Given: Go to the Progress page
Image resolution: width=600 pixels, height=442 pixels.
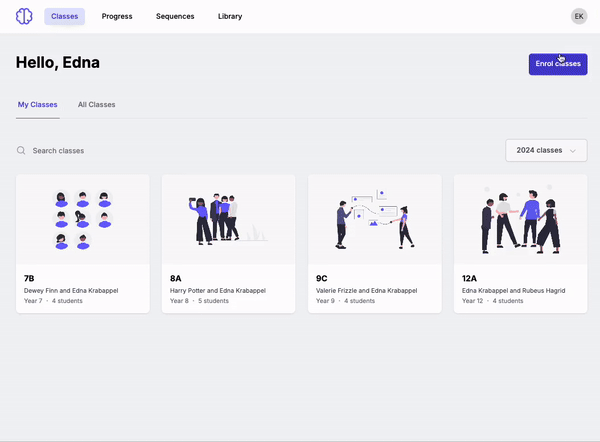Looking at the screenshot, I should (117, 17).
